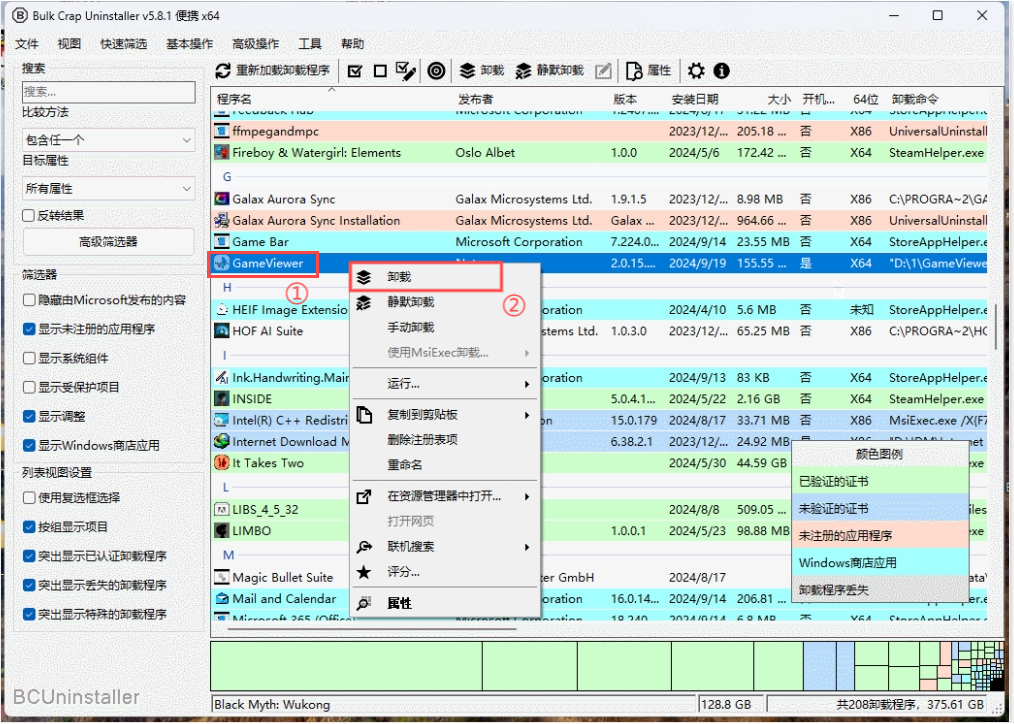Click the Bulk Crap Uninstaller title bar logo
1014x724 pixels.
point(19,15)
